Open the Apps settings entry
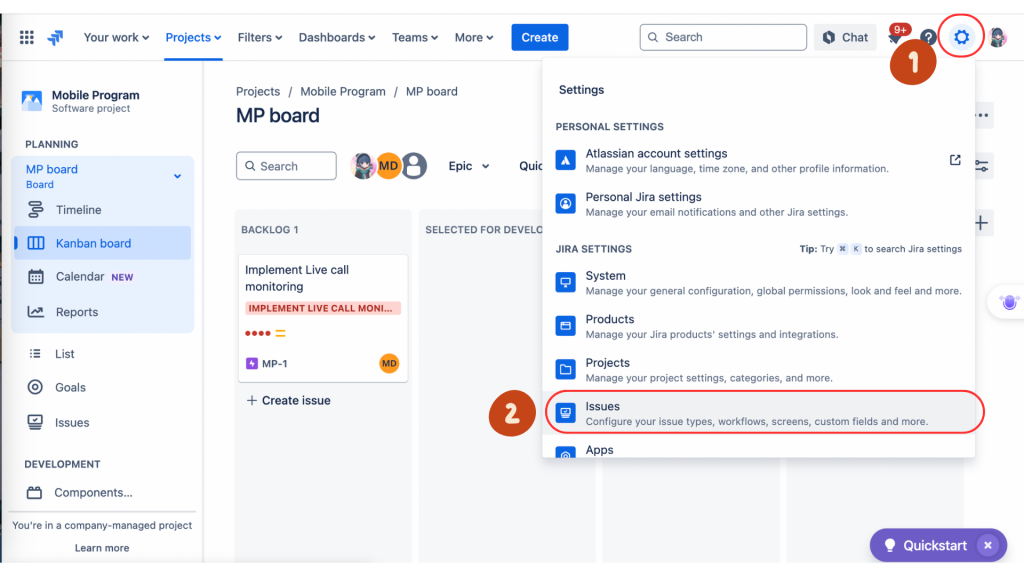 coord(758,449)
